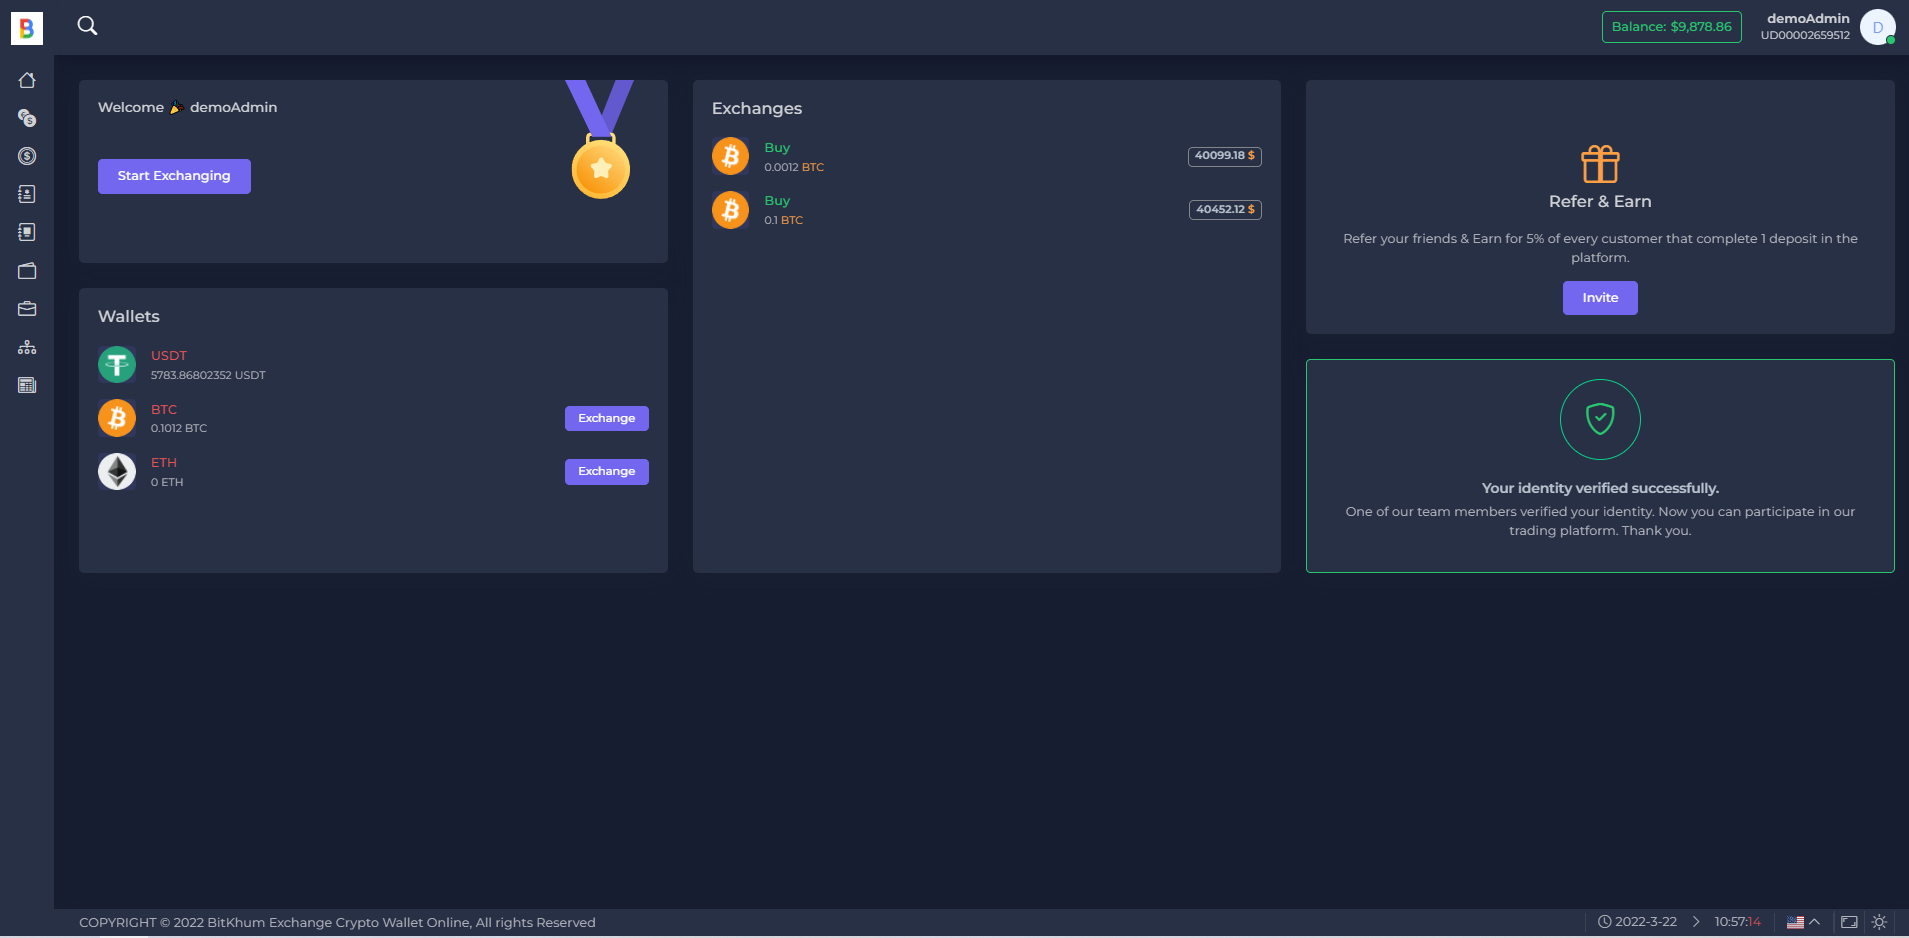
Task: Toggle fullscreen mode in footer
Action: (1849, 922)
